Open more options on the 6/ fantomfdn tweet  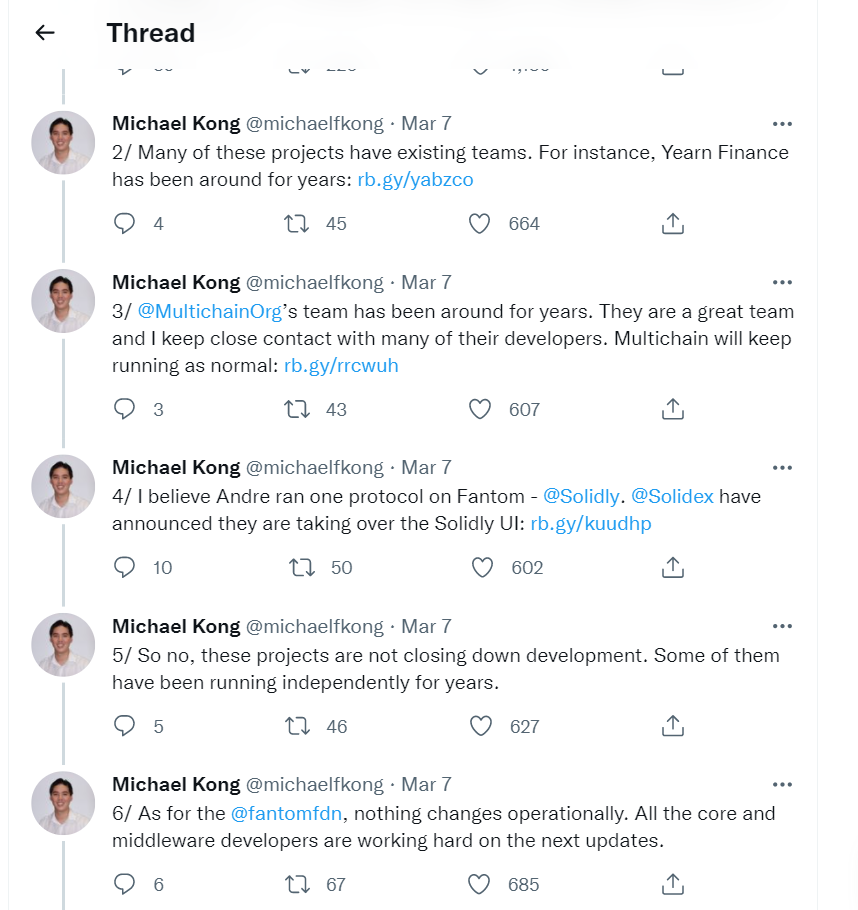[x=782, y=785]
